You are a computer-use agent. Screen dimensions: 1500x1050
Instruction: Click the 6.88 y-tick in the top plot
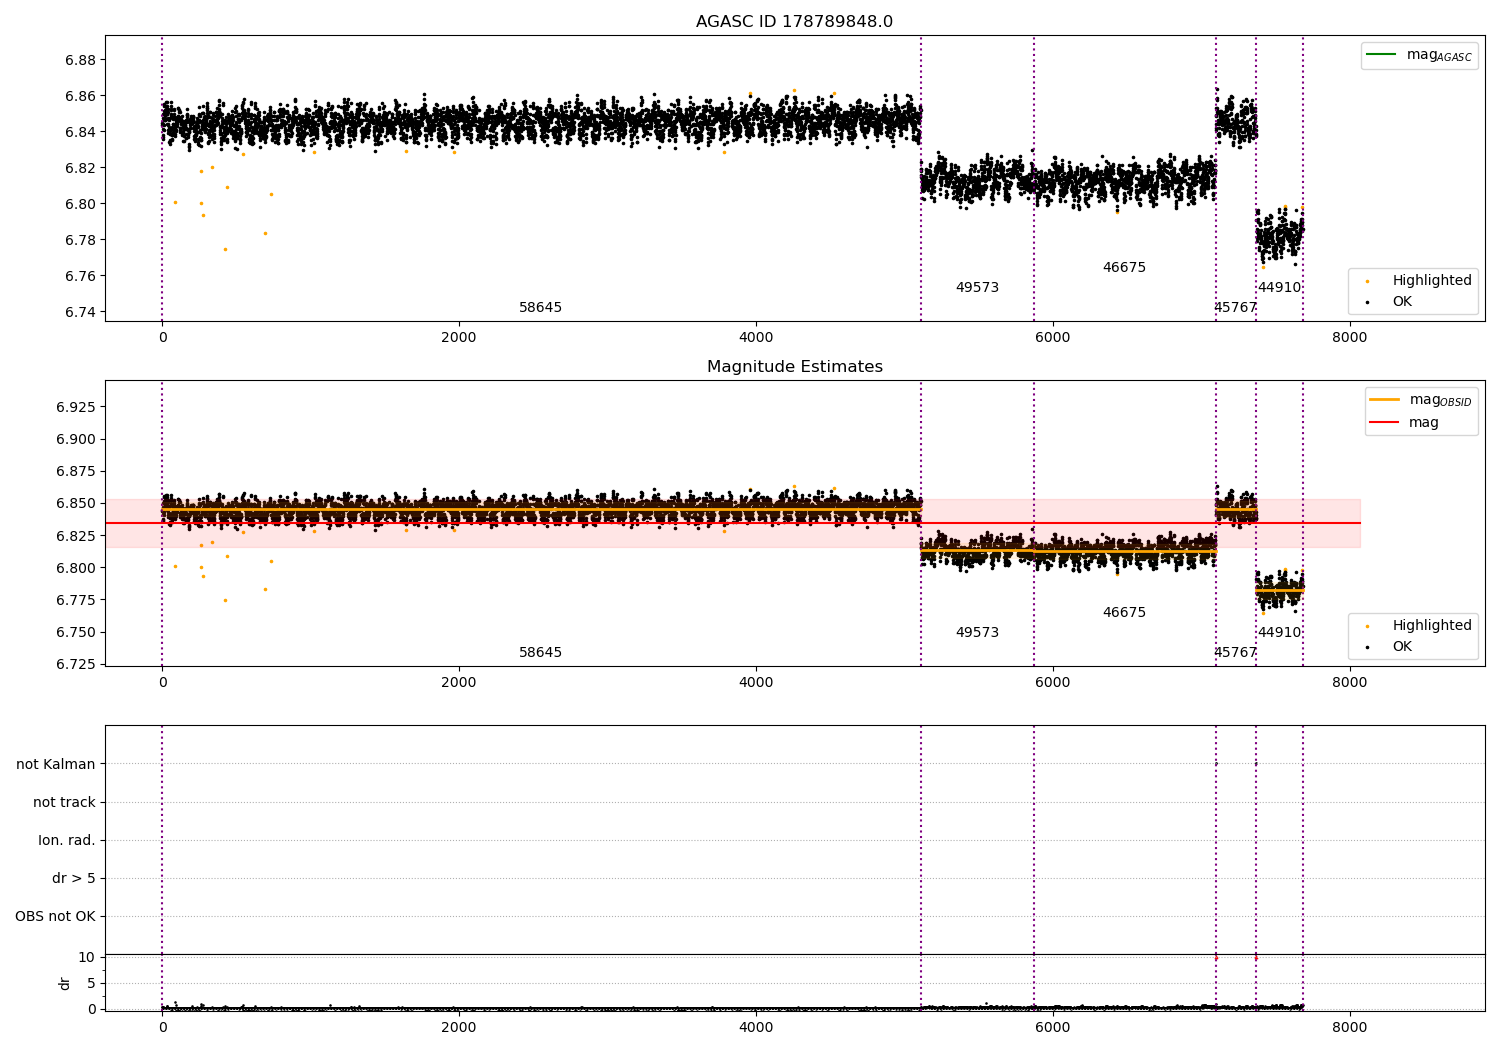click(x=80, y=60)
